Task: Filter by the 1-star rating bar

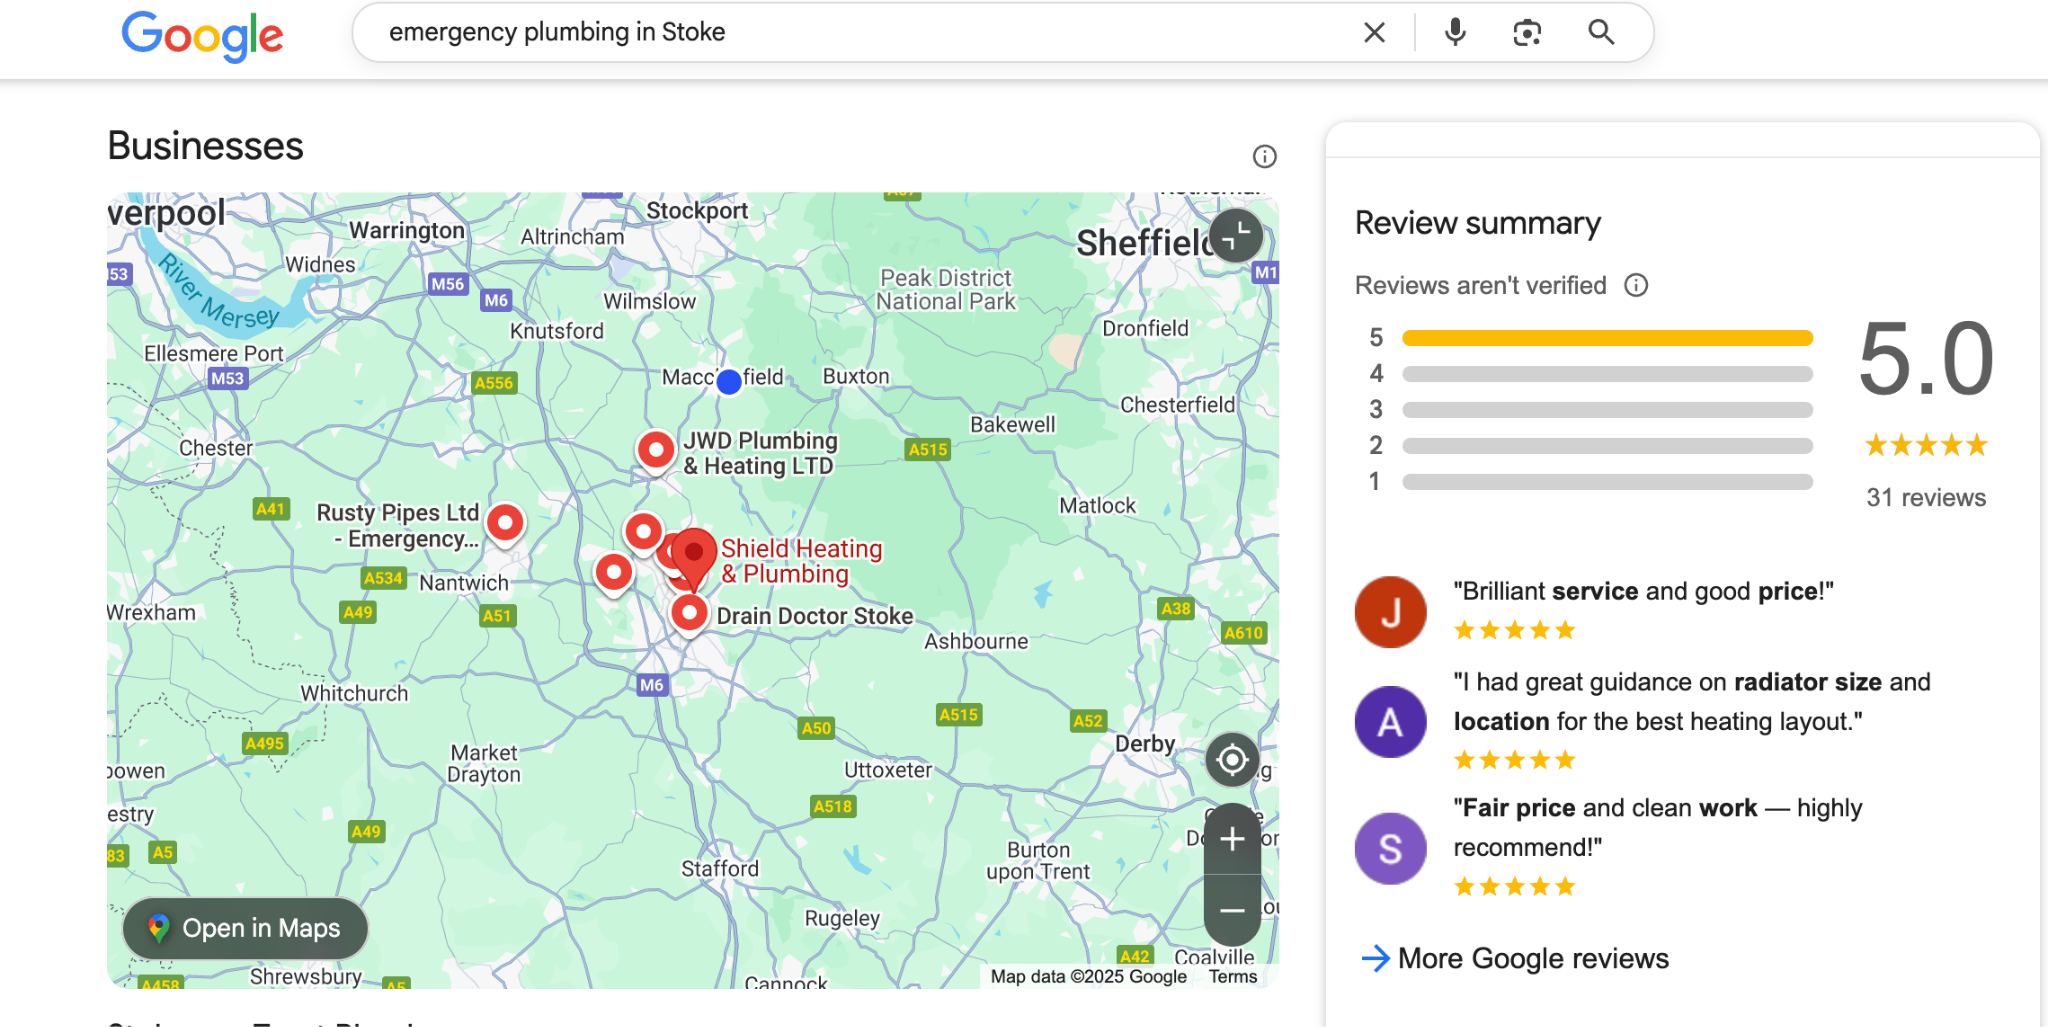Action: (1607, 482)
